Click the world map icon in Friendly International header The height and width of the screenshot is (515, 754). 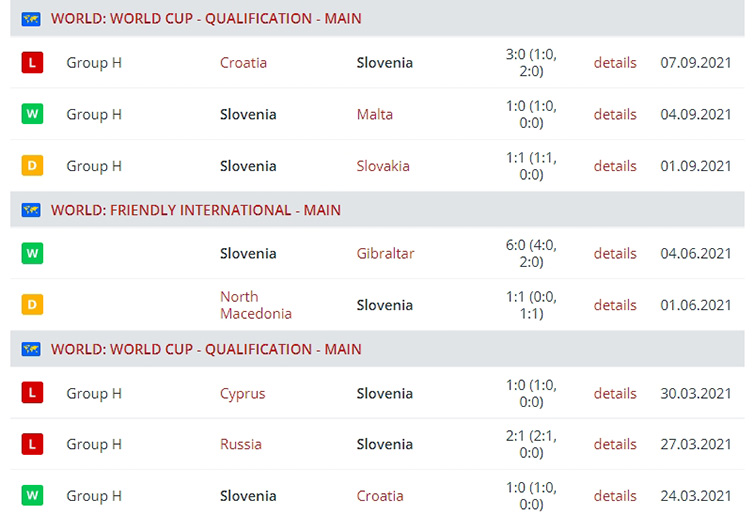31,210
